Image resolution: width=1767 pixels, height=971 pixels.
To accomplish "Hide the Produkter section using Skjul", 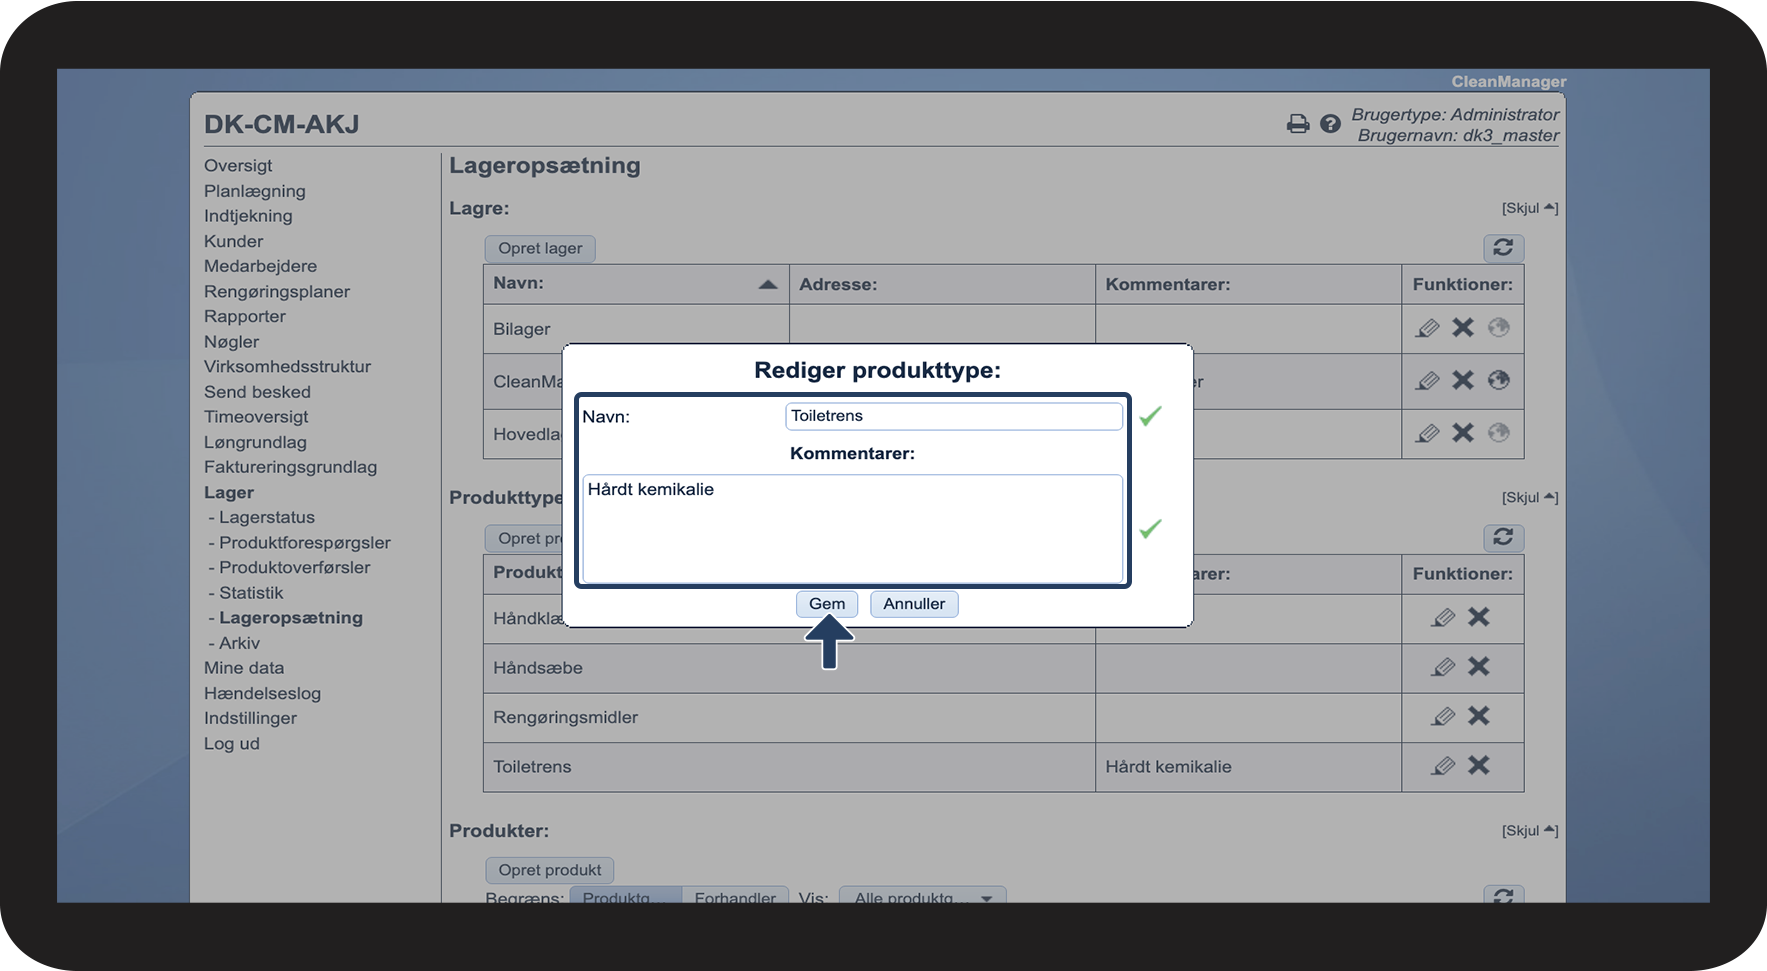I will [1529, 831].
